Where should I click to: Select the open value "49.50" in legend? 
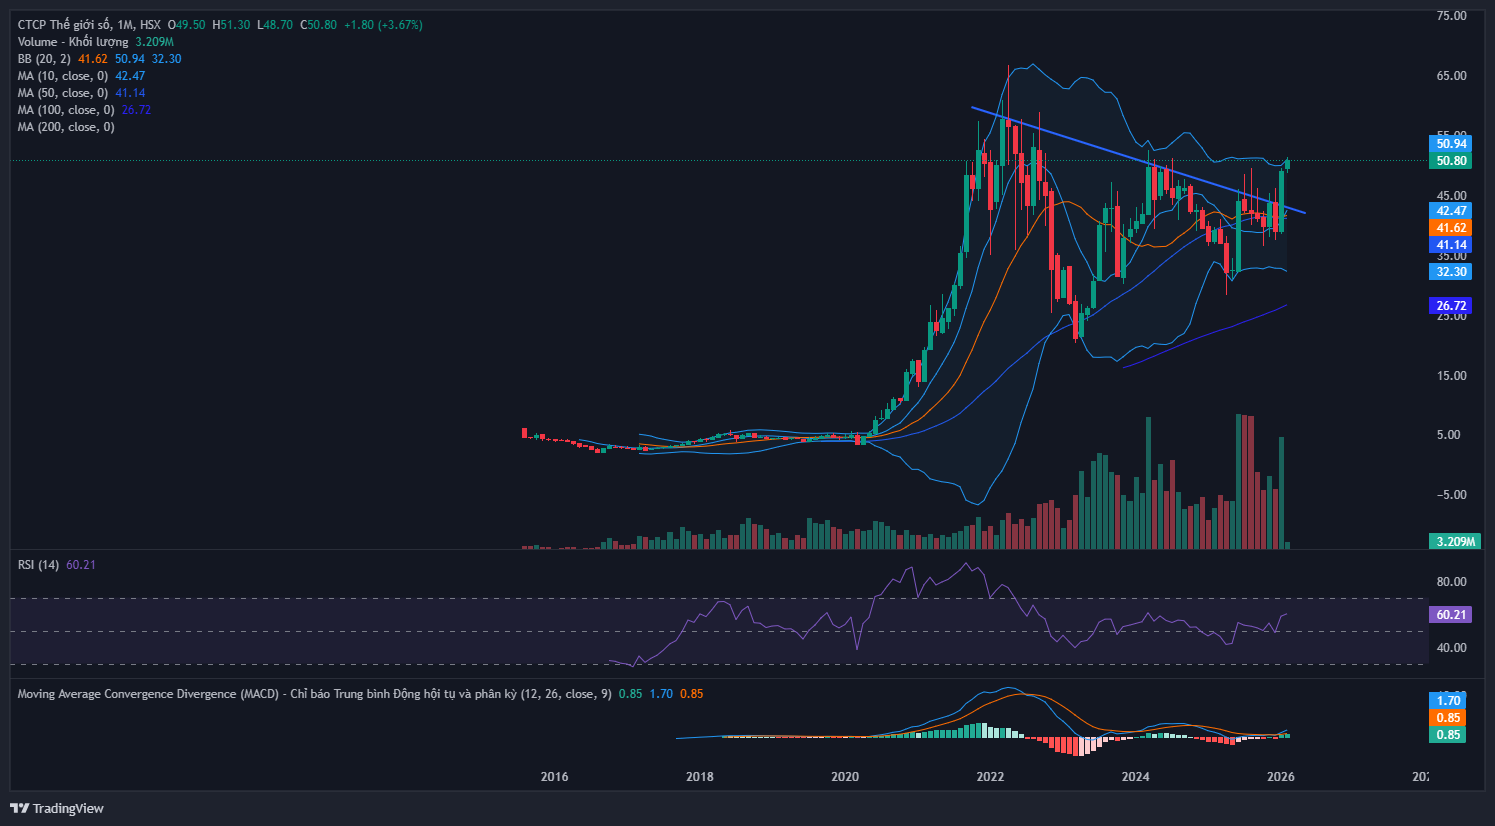(191, 25)
